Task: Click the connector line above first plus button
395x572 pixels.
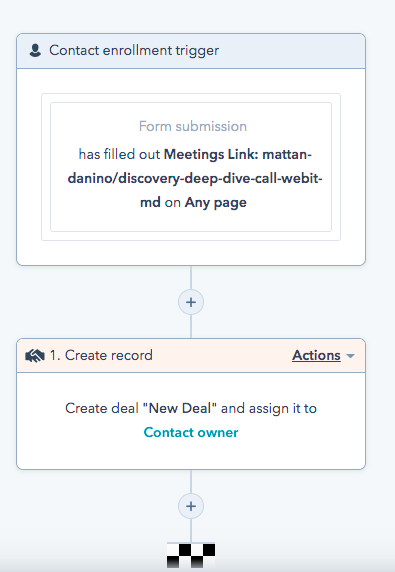Action: pos(191,278)
